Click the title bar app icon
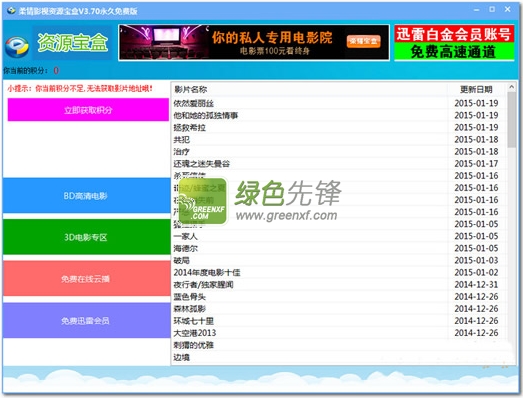 point(11,11)
